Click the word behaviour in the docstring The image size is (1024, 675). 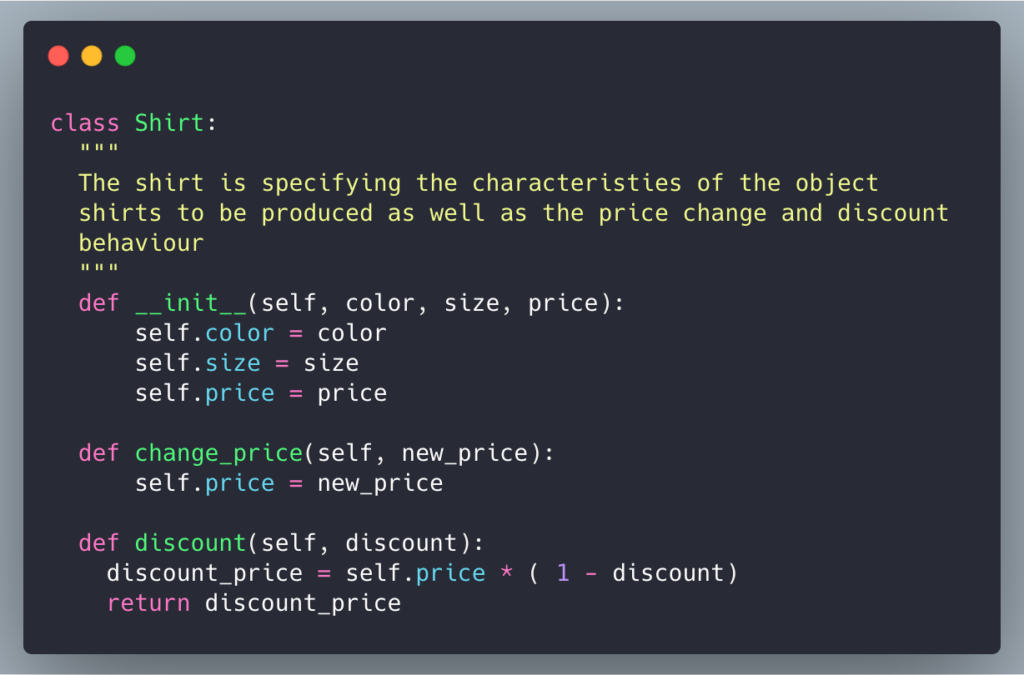141,243
